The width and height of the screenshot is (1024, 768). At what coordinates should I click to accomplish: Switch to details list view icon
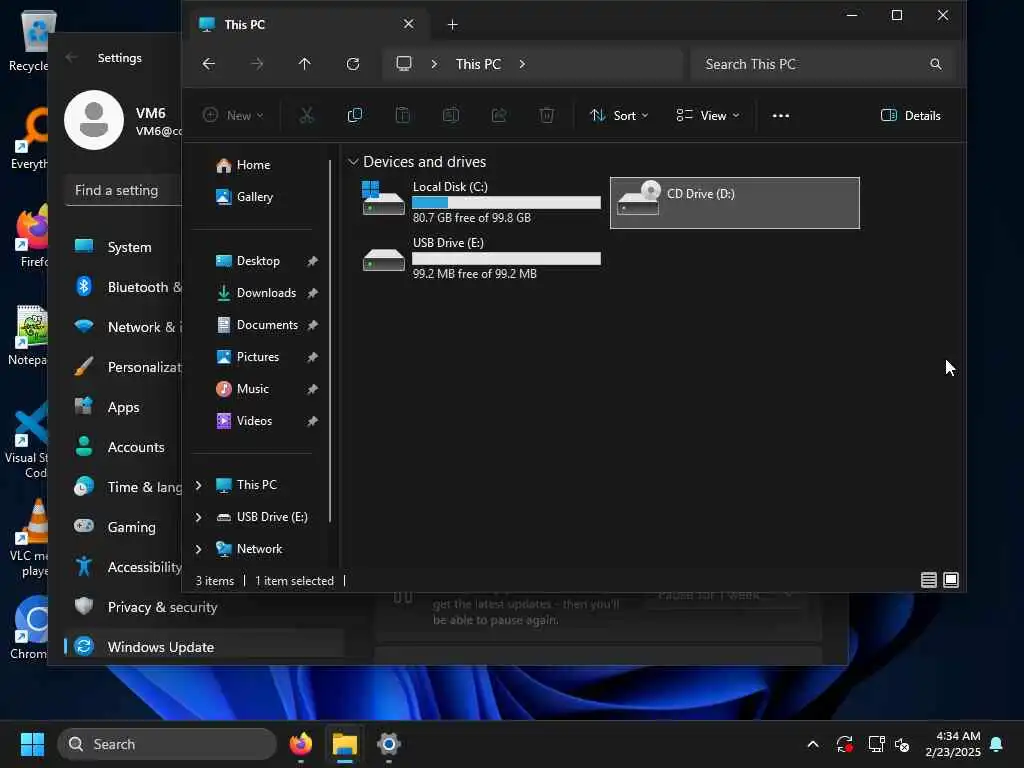click(x=929, y=580)
